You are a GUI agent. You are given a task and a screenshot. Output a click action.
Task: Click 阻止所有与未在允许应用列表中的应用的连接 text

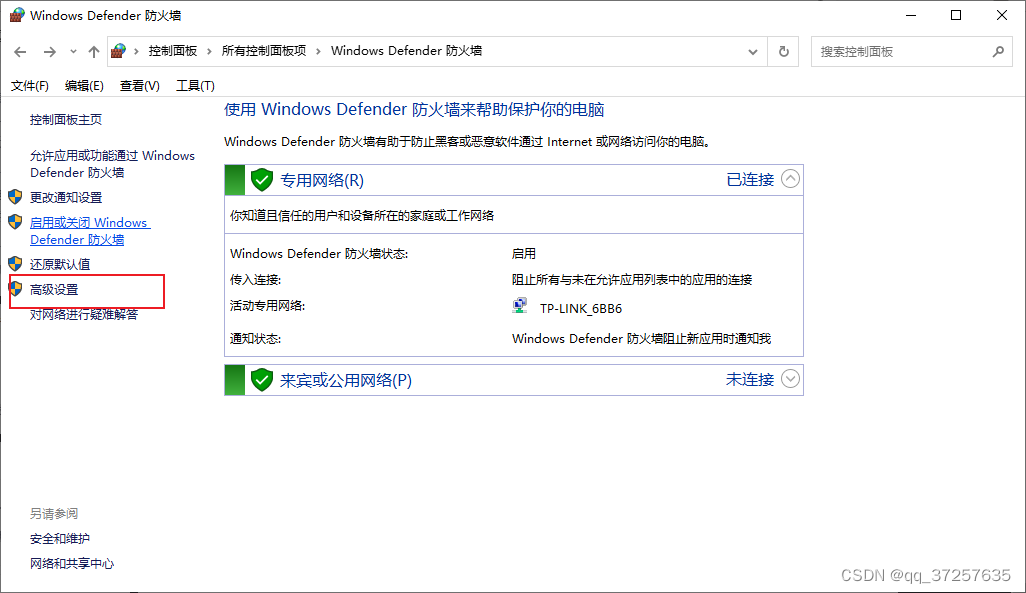(632, 280)
